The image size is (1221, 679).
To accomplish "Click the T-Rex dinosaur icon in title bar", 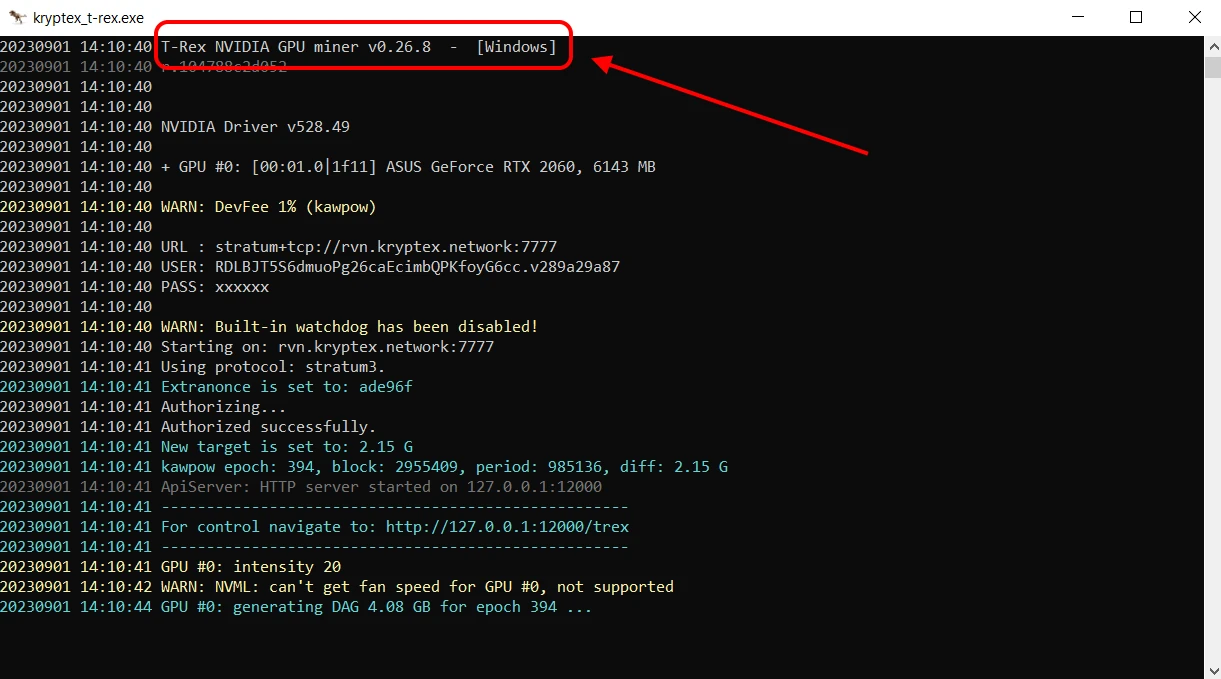I will [x=18, y=17].
